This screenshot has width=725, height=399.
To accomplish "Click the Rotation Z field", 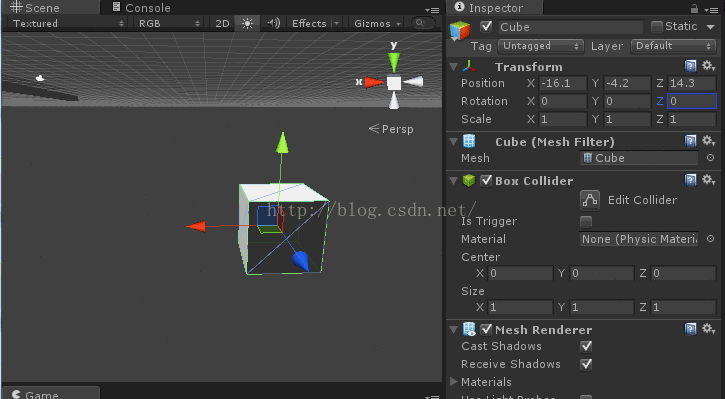I will click(x=692, y=101).
